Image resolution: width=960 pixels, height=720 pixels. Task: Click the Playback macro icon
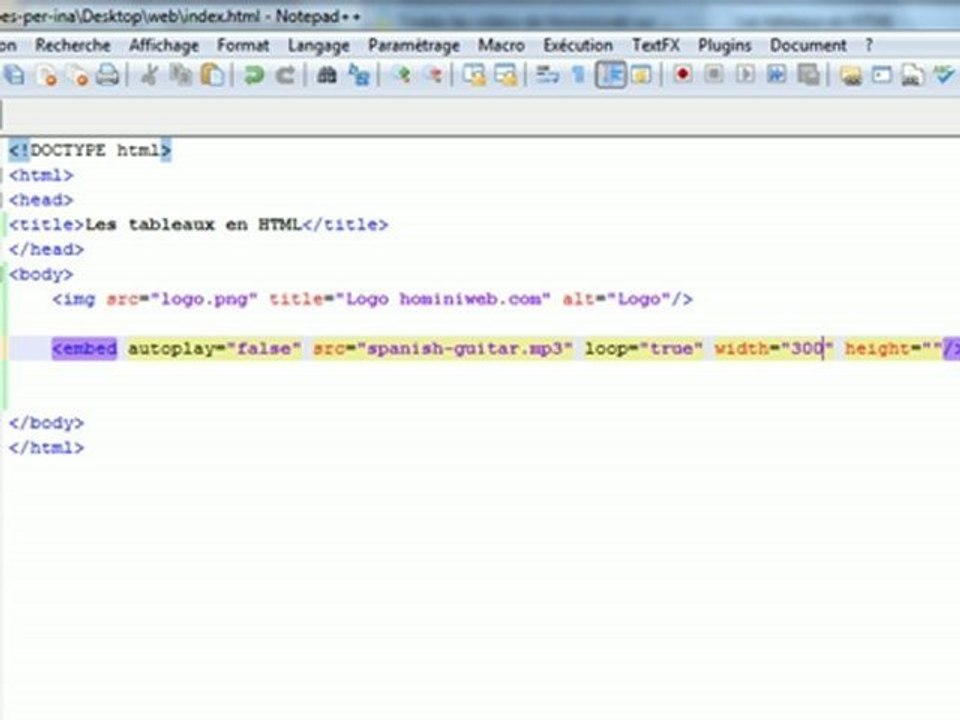(x=745, y=75)
